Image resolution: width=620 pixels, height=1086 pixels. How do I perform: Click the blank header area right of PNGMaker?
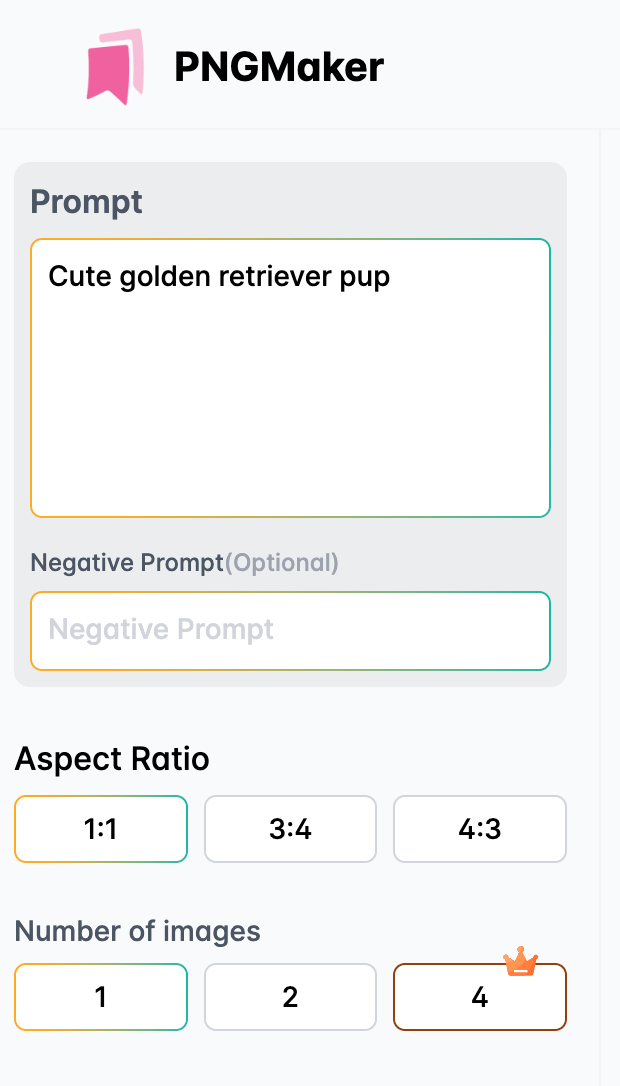[500, 66]
